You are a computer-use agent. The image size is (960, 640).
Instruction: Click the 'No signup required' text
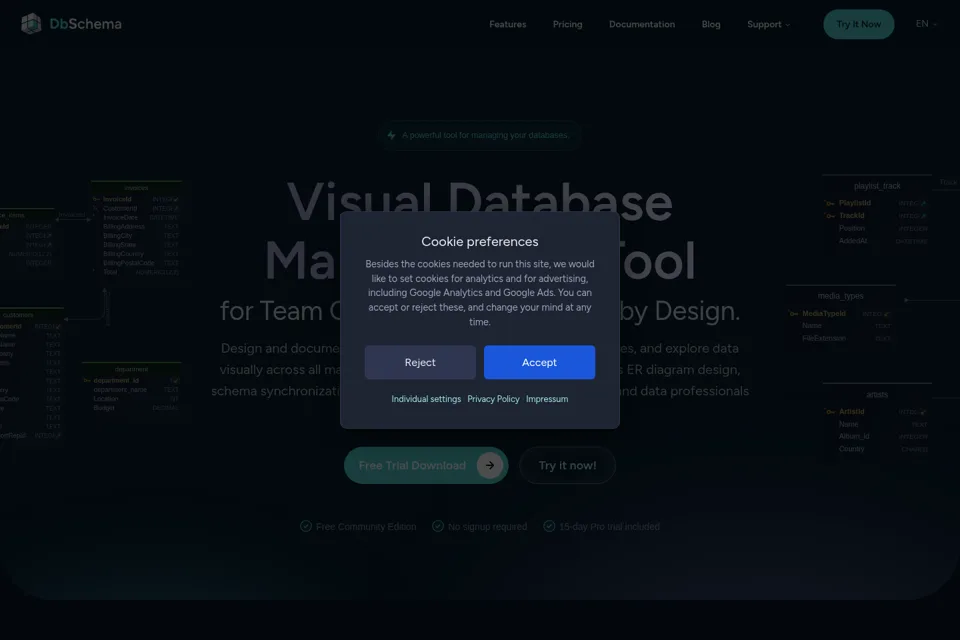coord(487,527)
